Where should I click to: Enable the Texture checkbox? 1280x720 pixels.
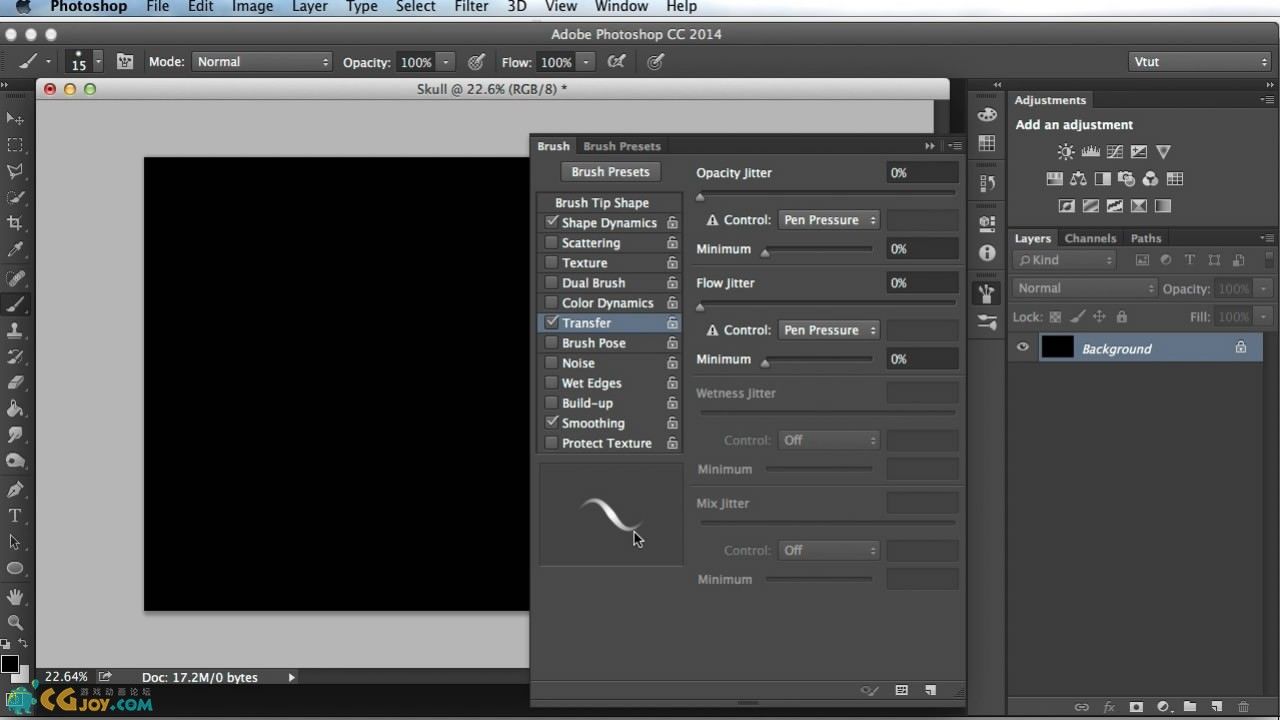click(551, 262)
